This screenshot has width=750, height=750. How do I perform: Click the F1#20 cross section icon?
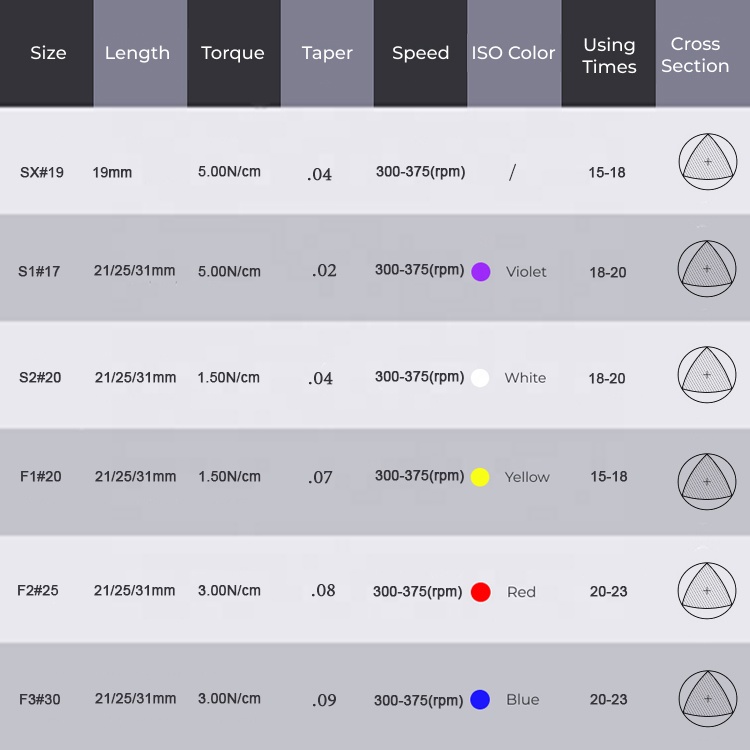(707, 481)
